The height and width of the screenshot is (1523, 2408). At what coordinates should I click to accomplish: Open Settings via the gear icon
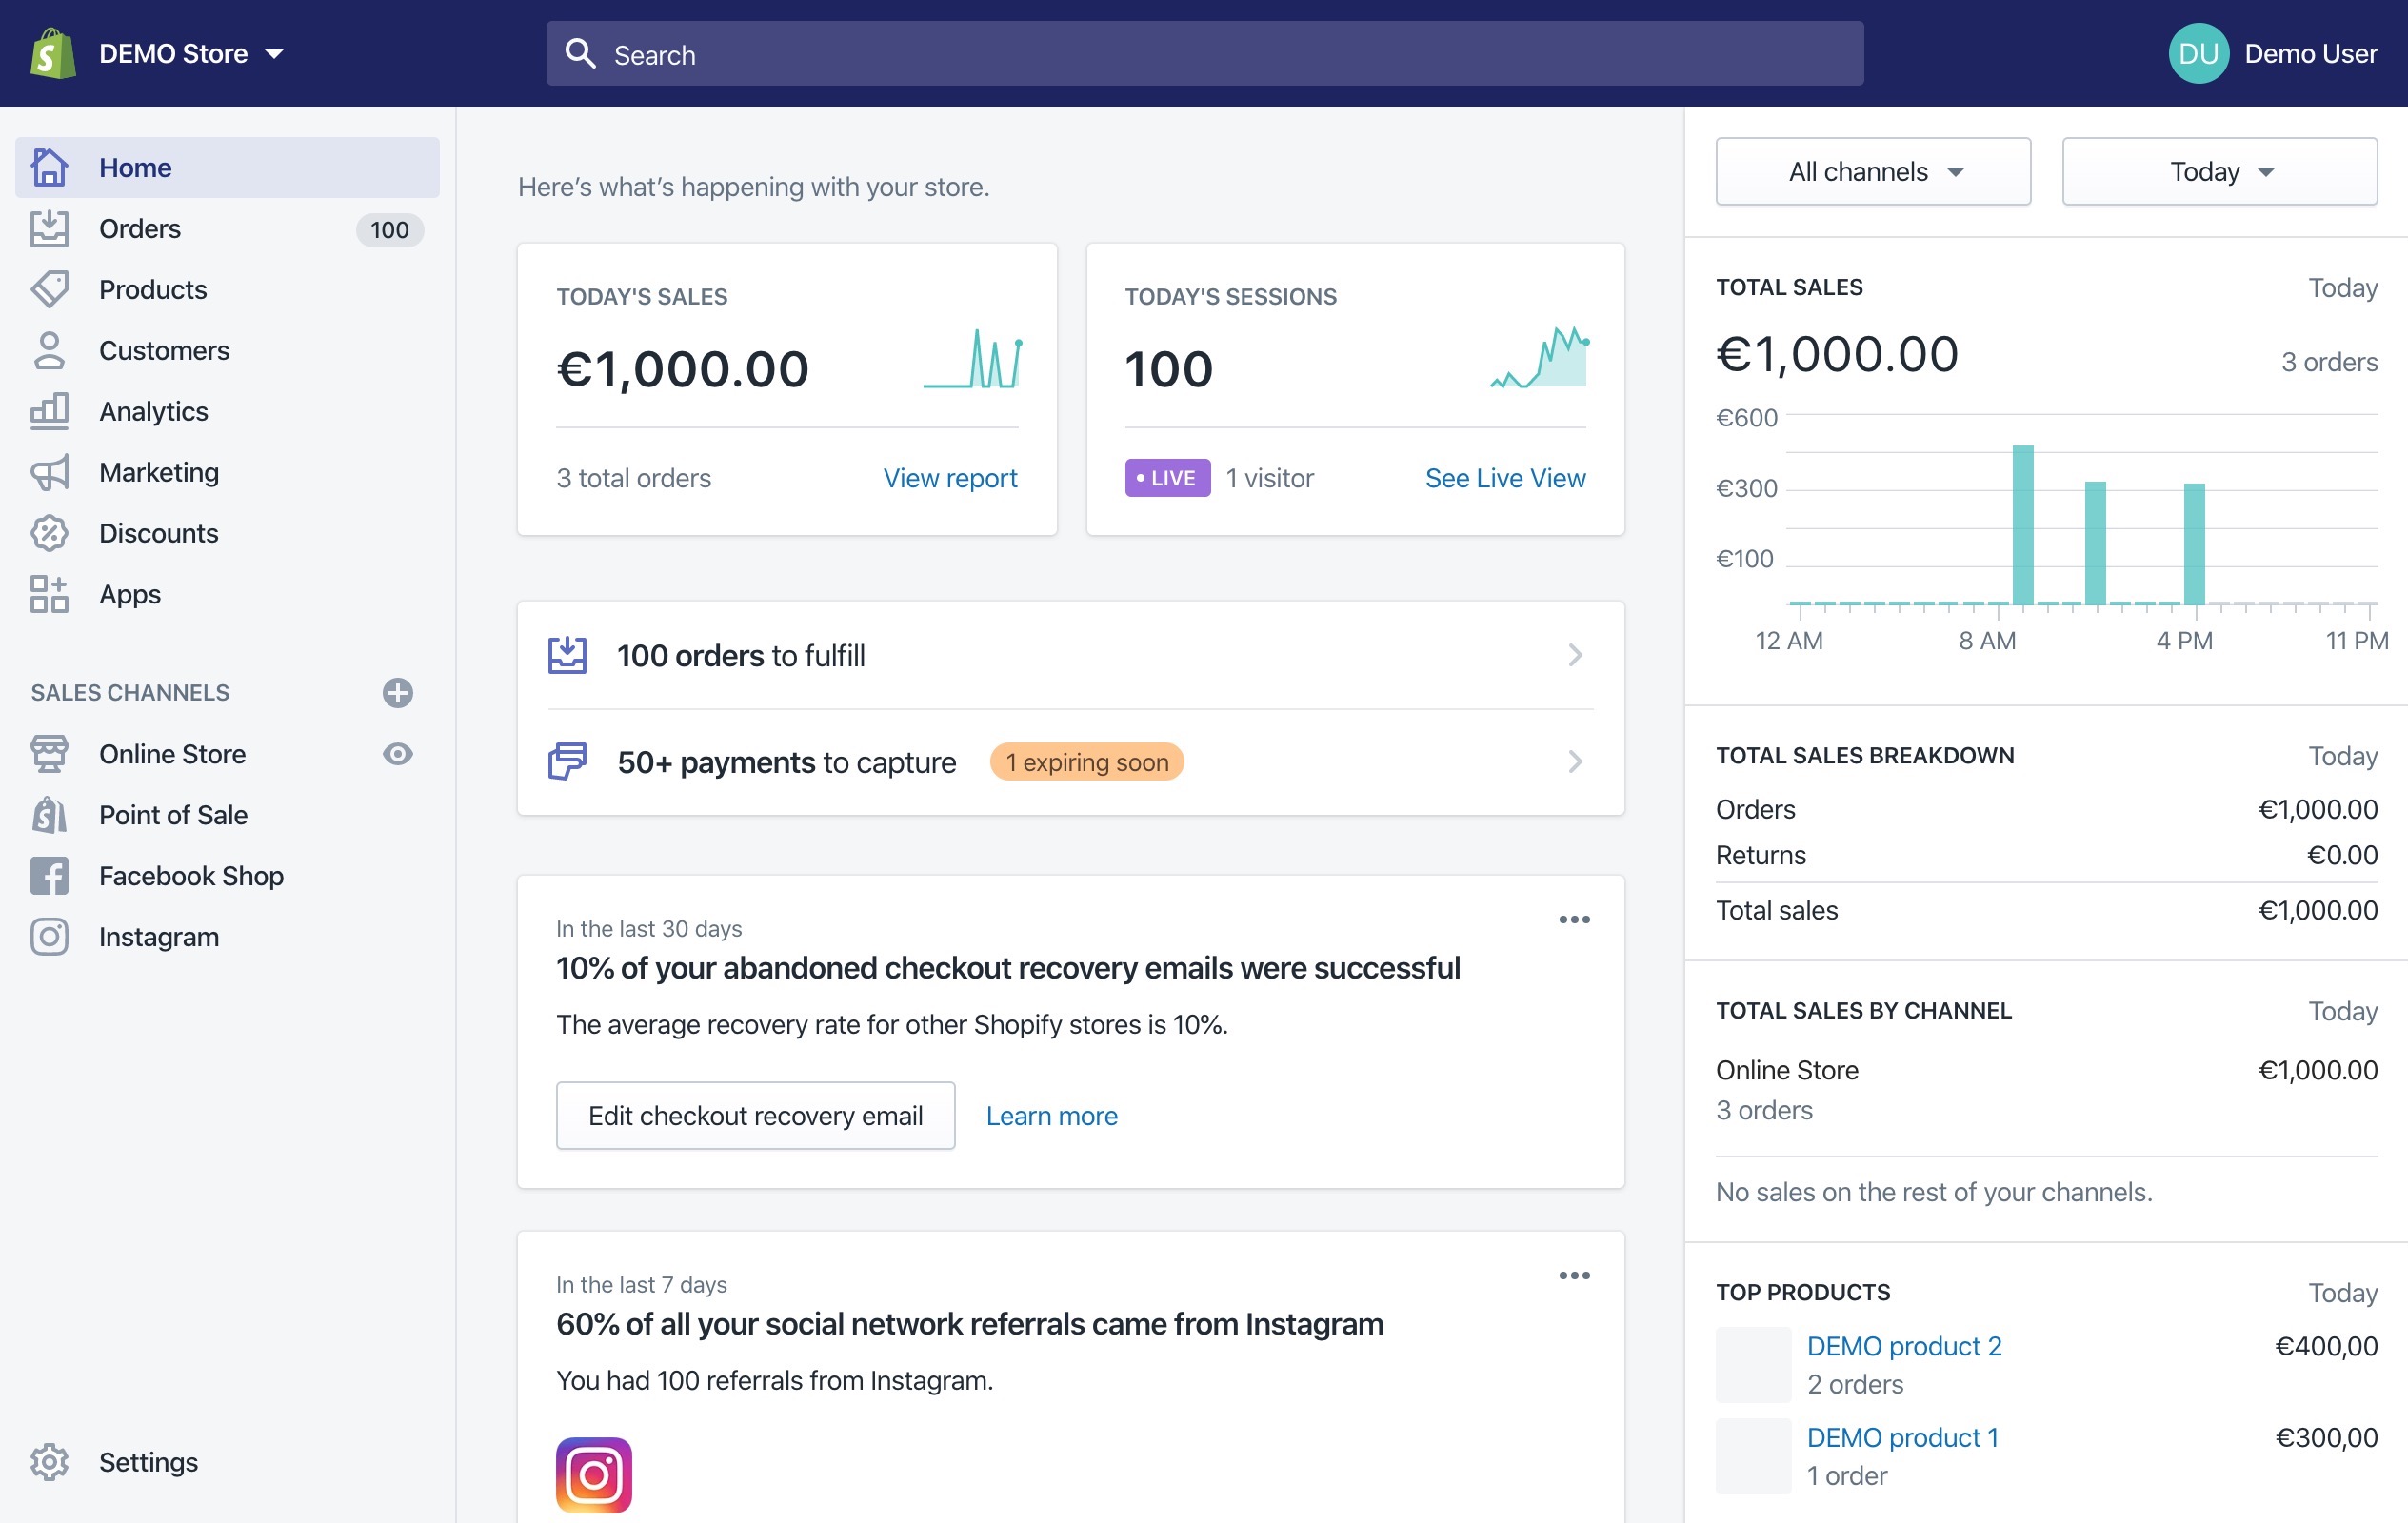pyautogui.click(x=49, y=1461)
